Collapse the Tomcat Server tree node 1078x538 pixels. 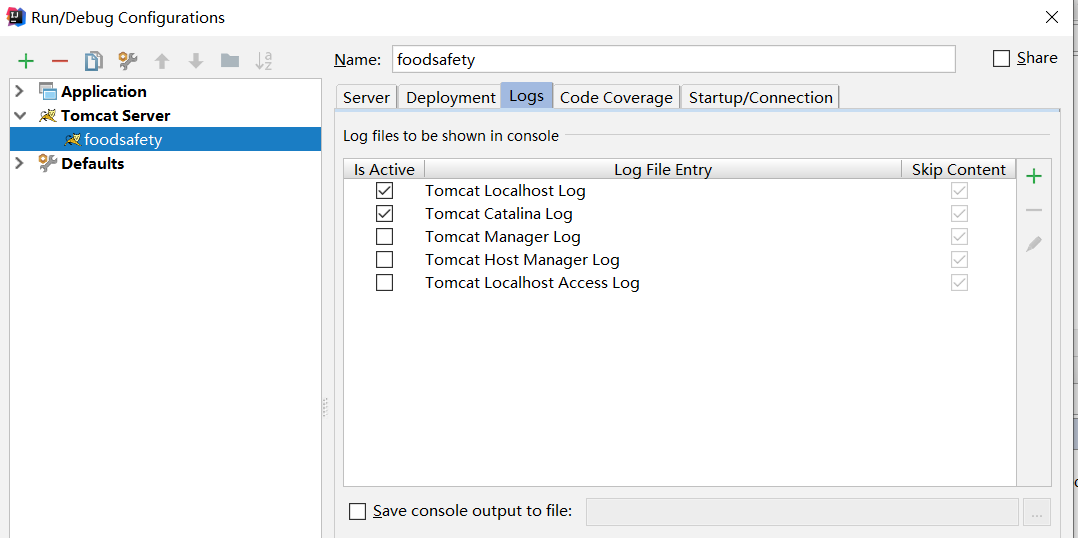[19, 115]
